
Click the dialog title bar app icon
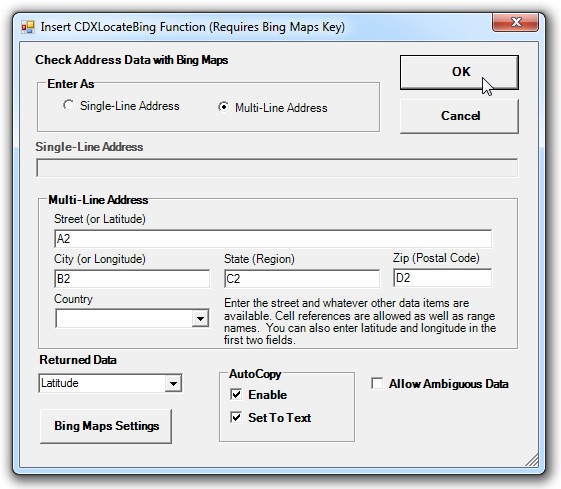[28, 27]
